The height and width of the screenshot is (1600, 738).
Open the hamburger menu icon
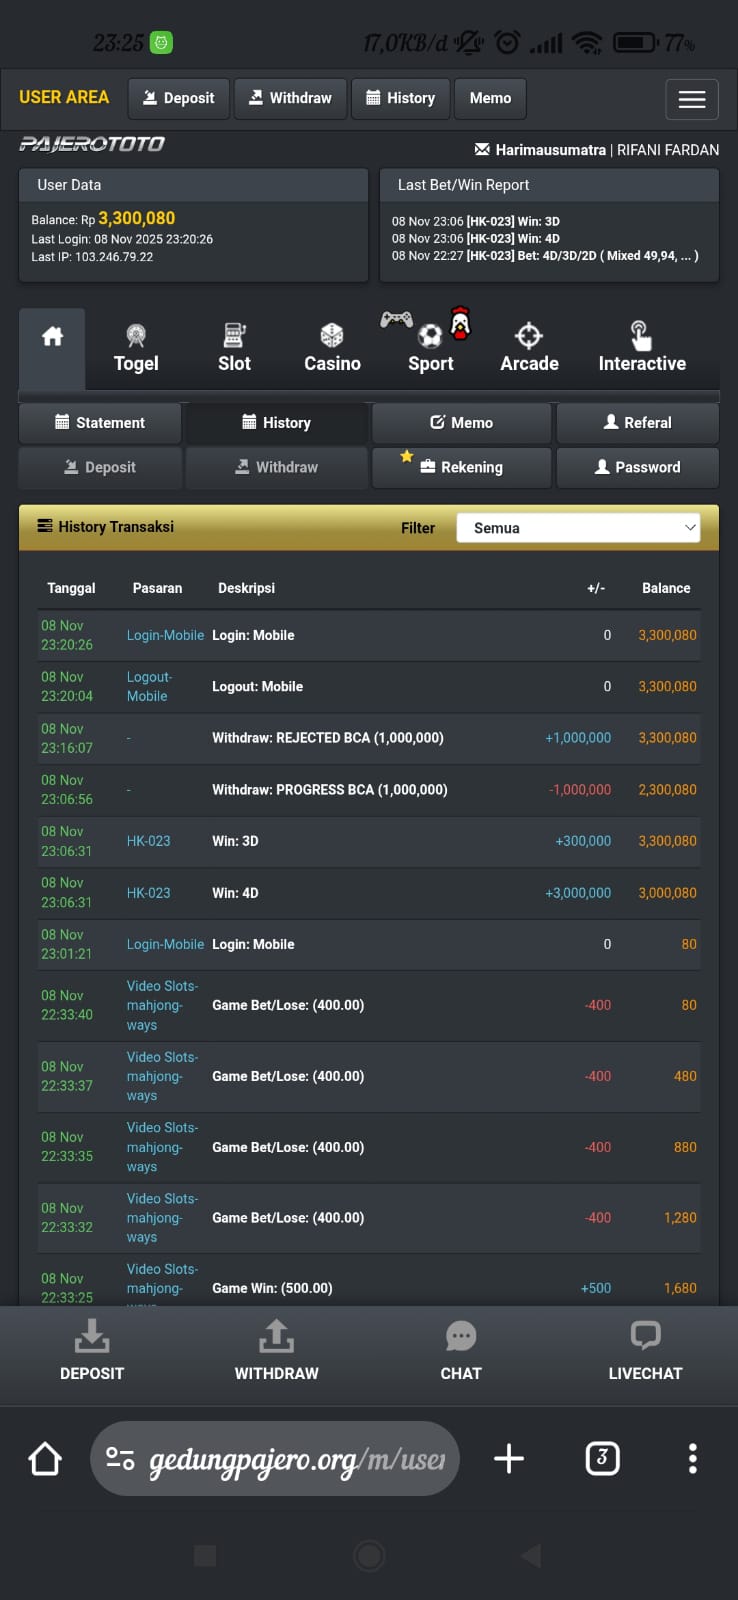(691, 99)
